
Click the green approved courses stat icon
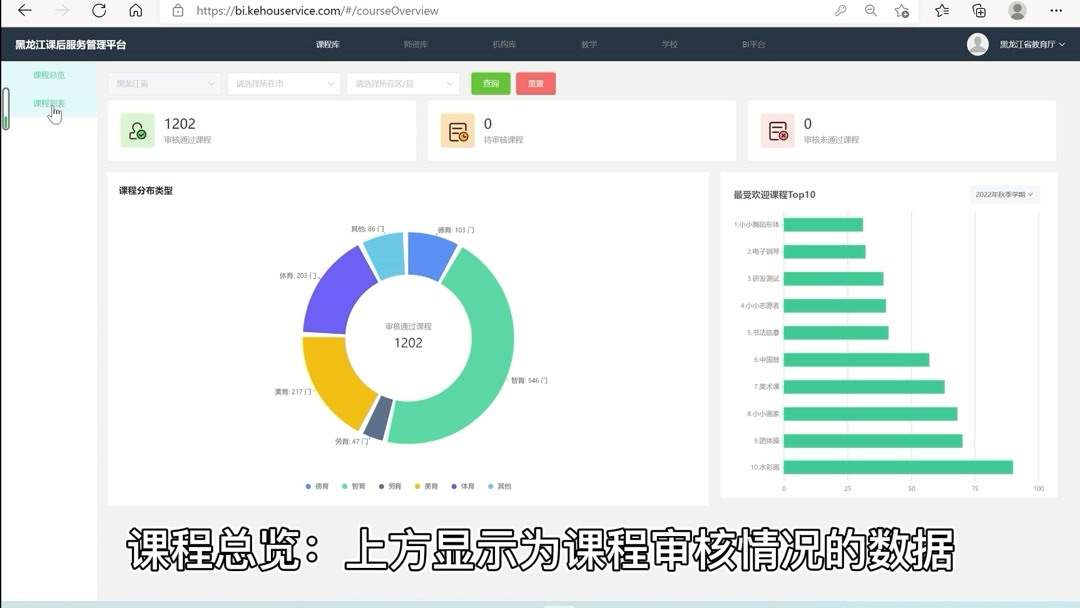pos(138,130)
